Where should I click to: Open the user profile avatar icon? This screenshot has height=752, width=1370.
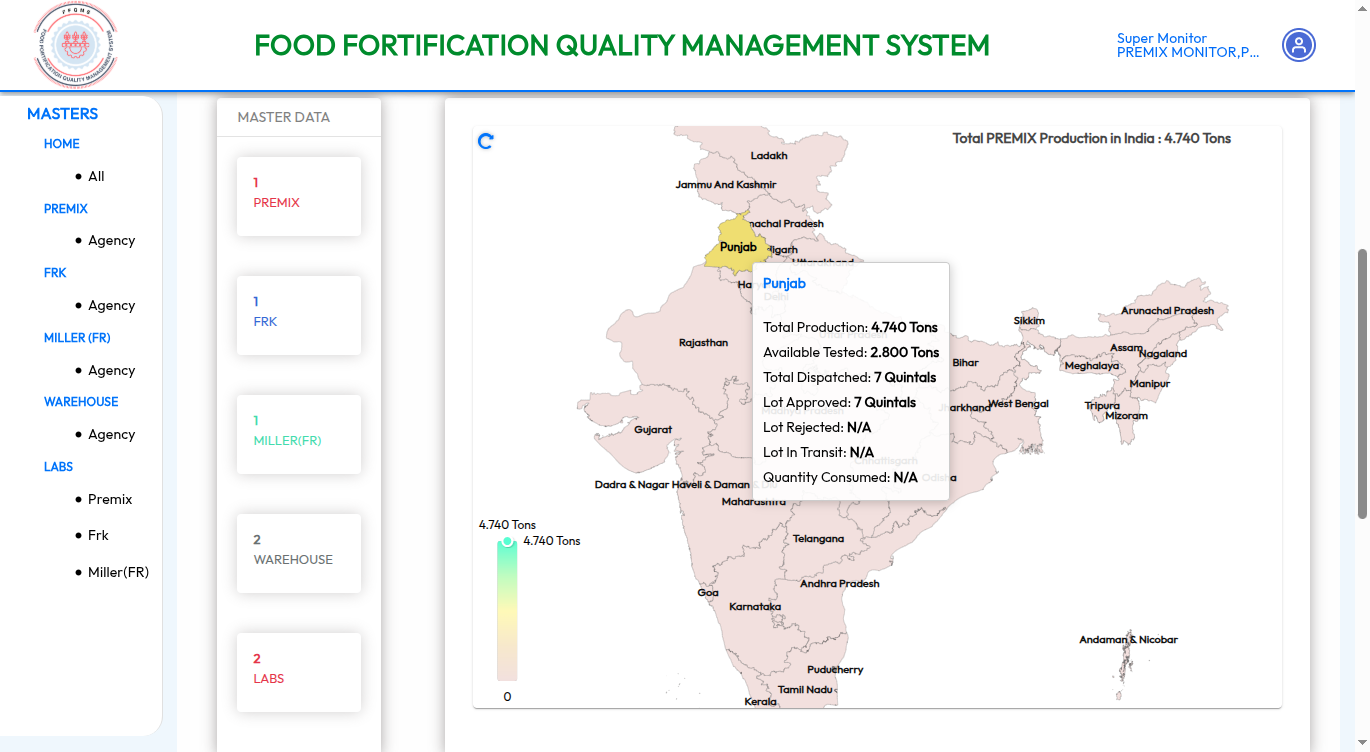coord(1298,45)
